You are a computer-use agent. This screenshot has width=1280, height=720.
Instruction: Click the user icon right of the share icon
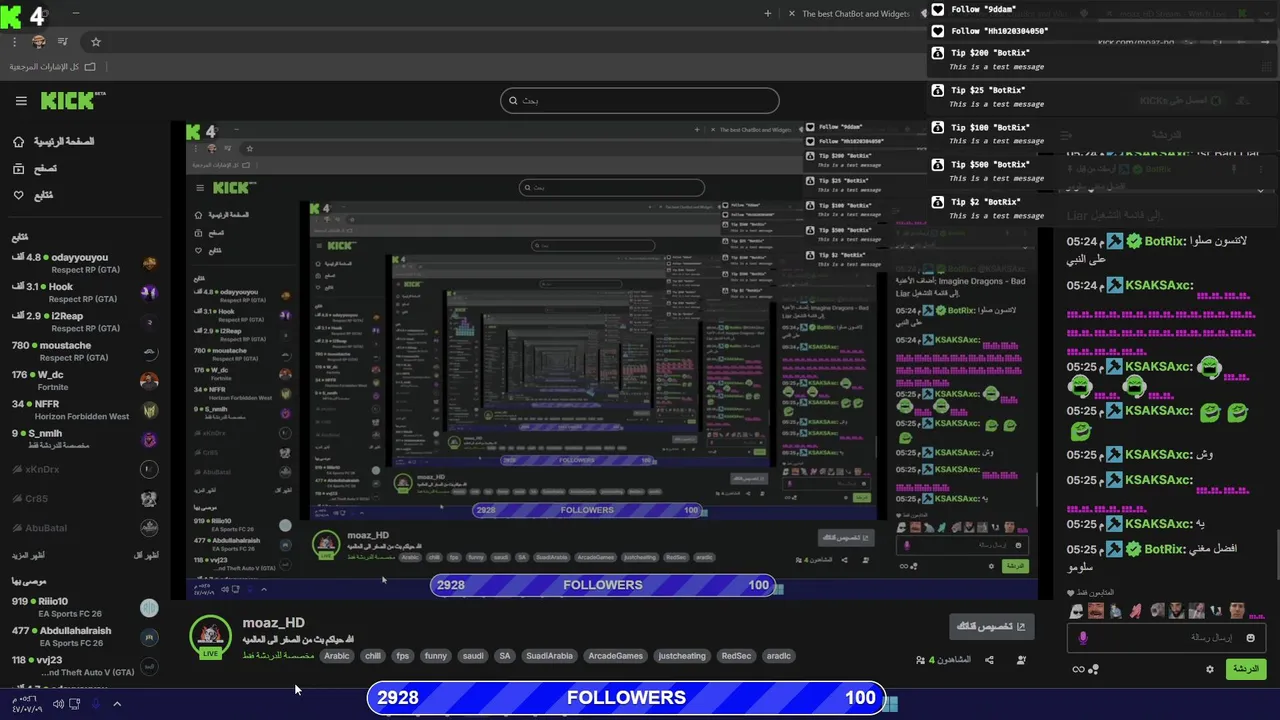1021,660
